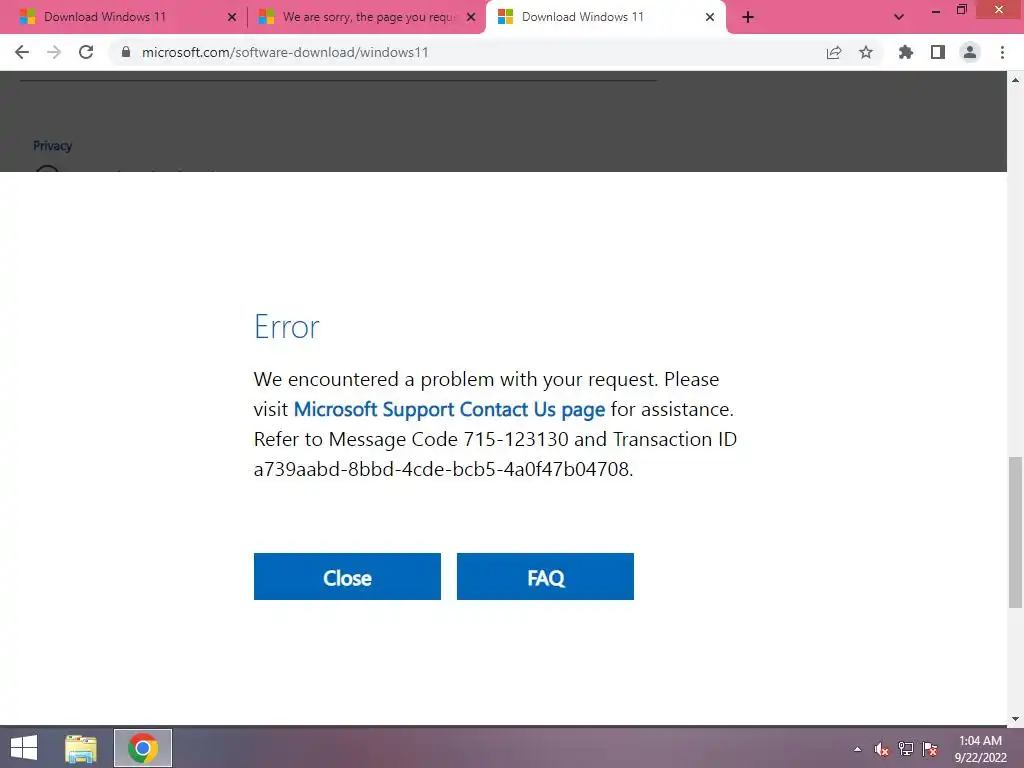Viewport: 1024px width, 768px height.
Task: Click the vertical scrollbar thumb
Action: tap(1015, 532)
